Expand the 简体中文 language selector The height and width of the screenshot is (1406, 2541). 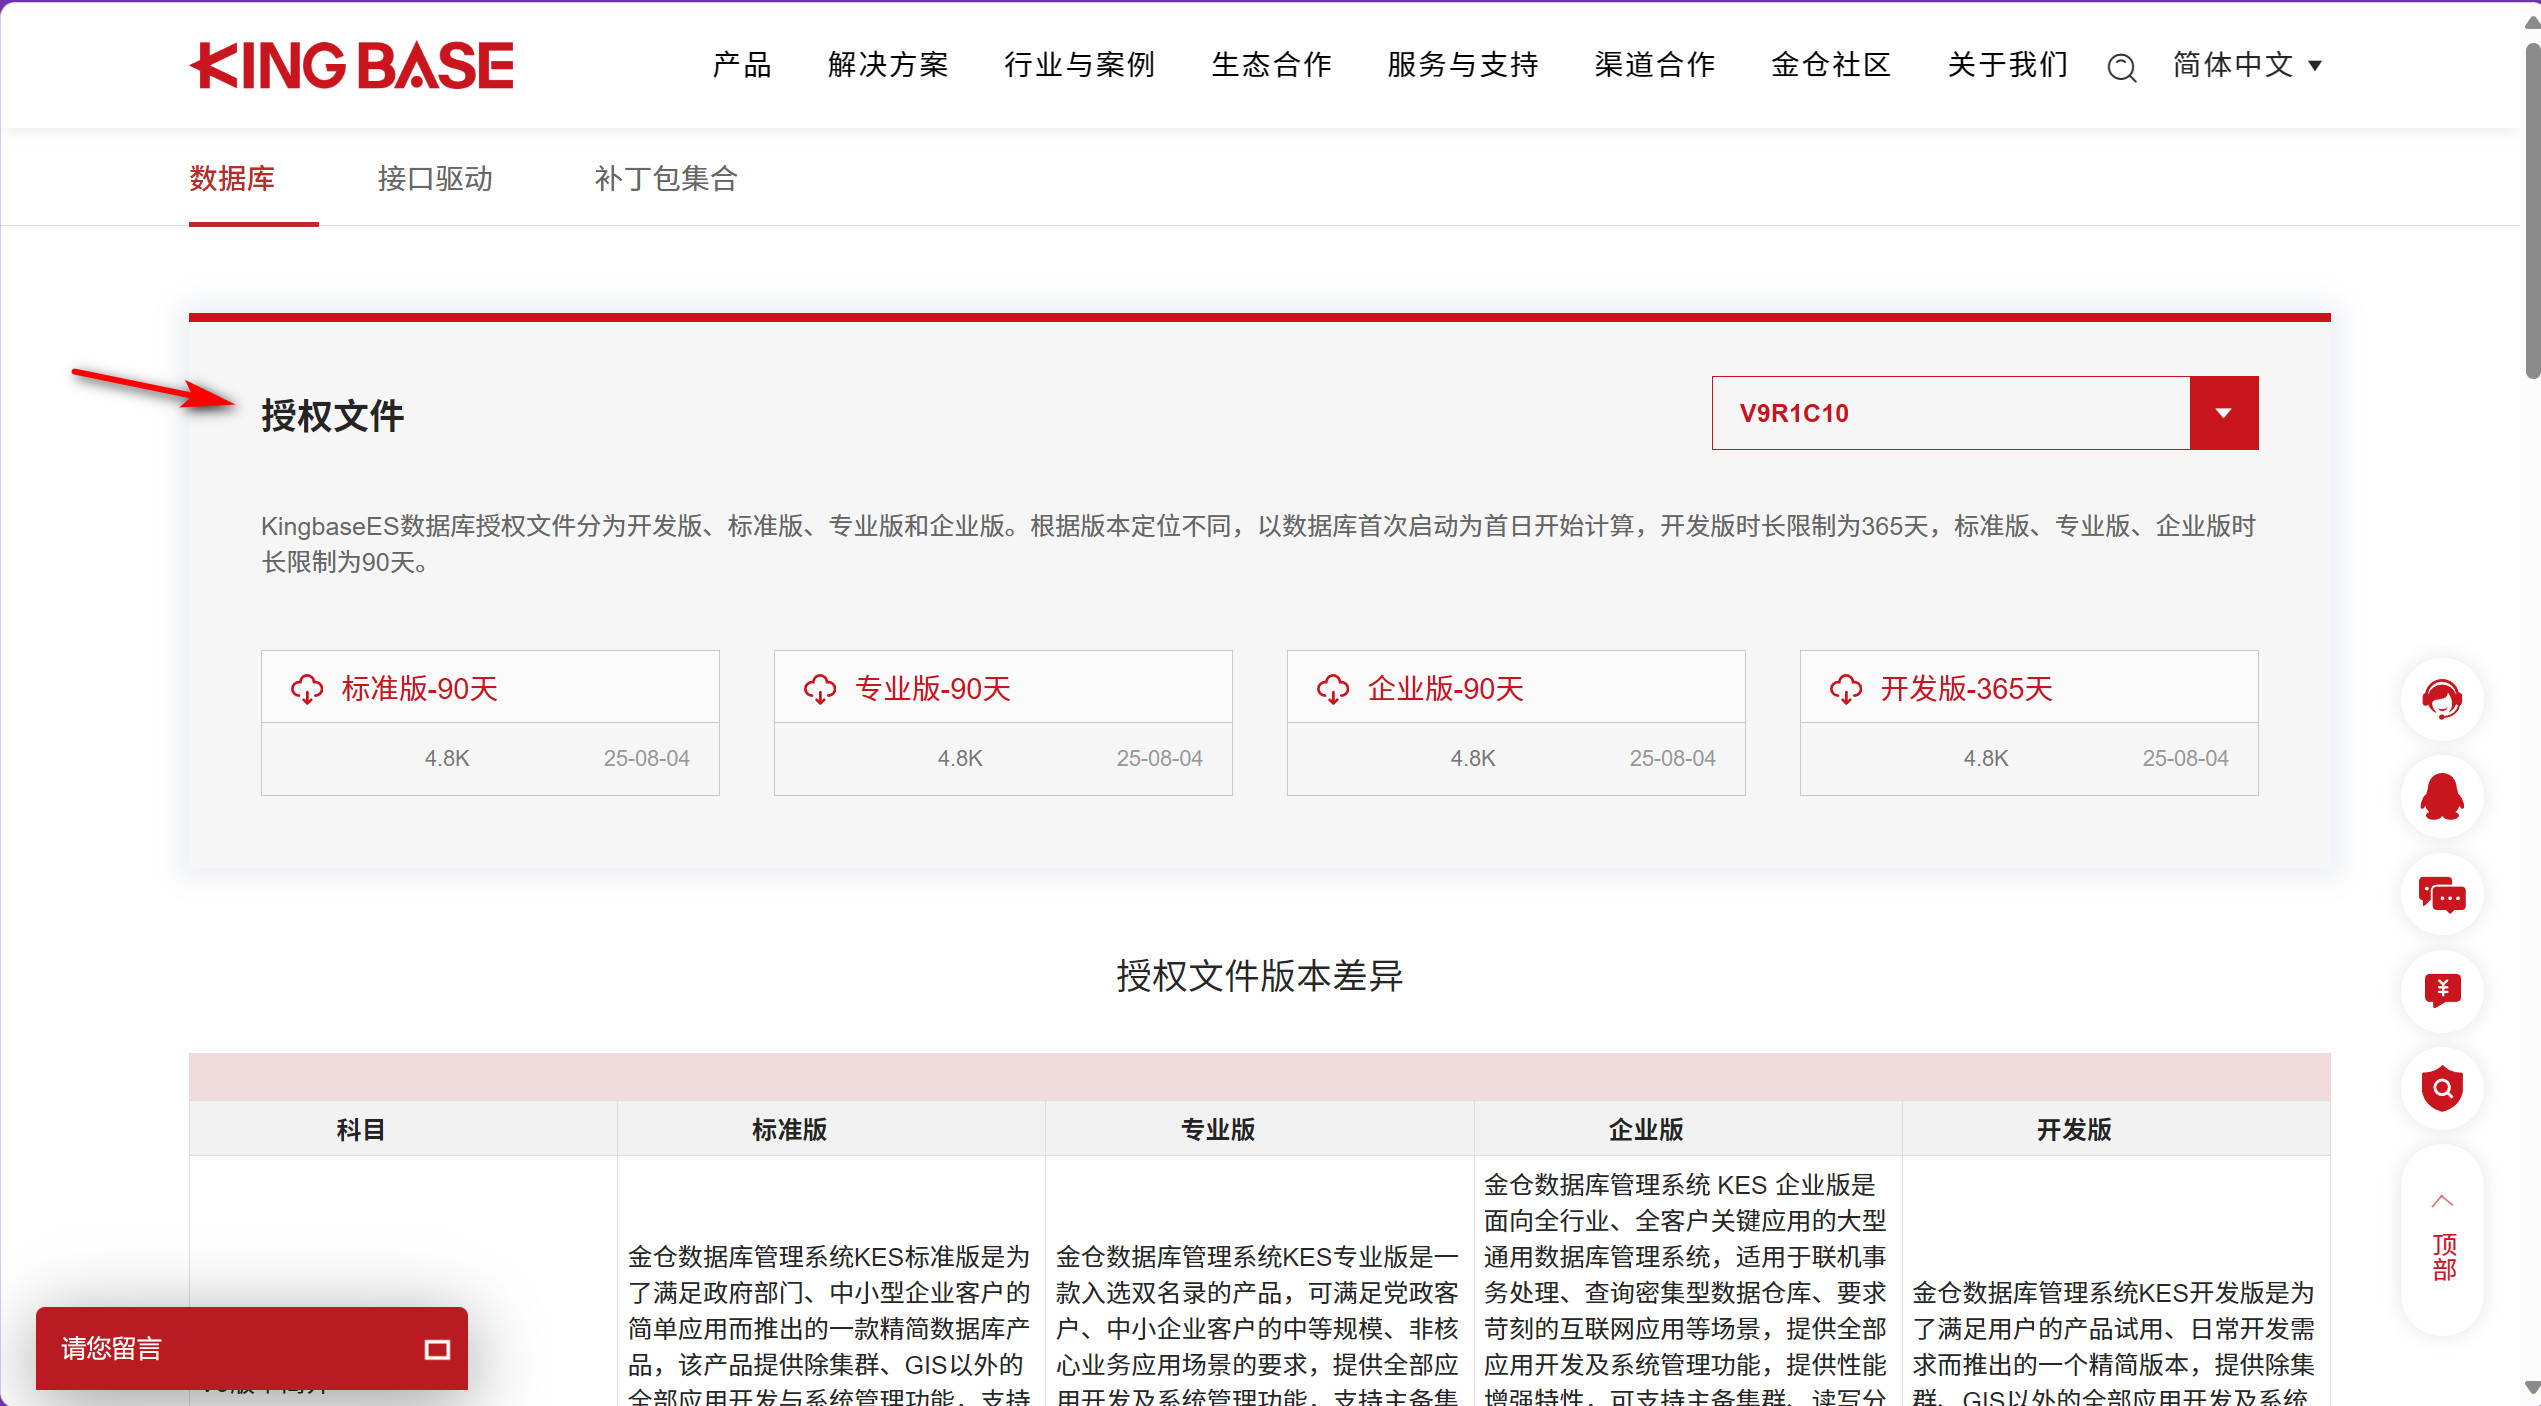2247,66
